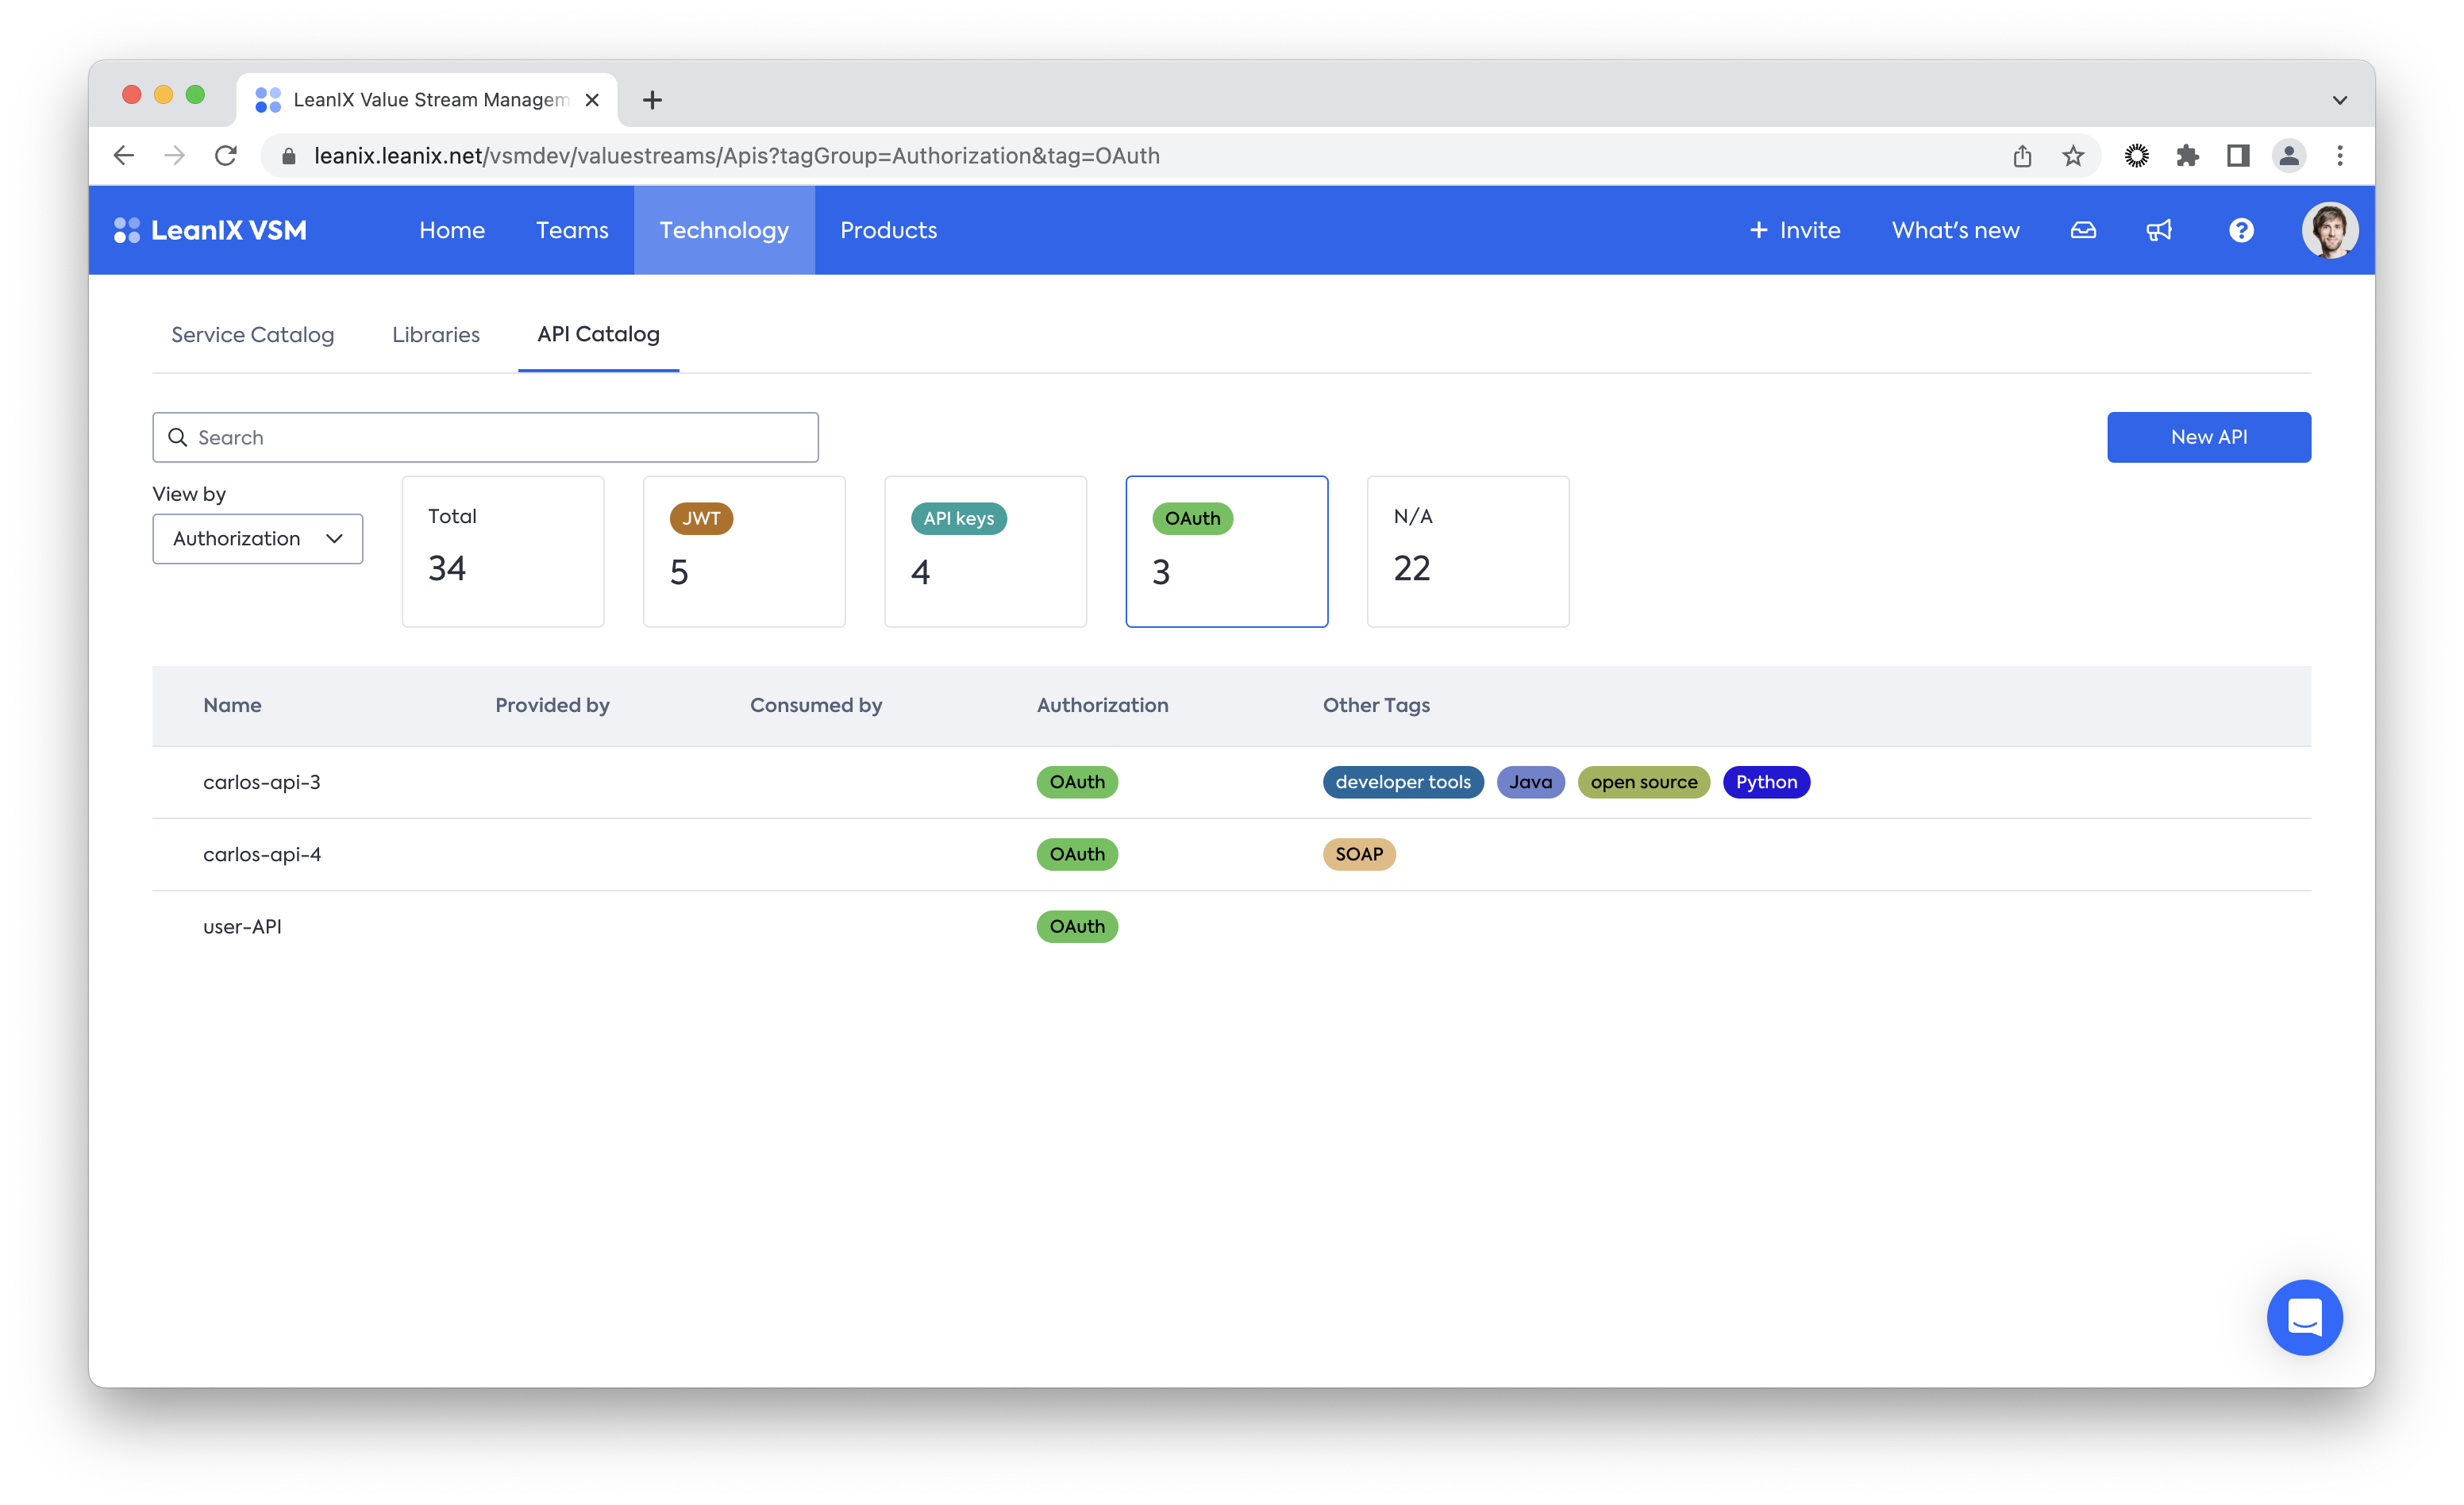Image resolution: width=2464 pixels, height=1505 pixels.
Task: Open the help question mark icon
Action: [2241, 231]
